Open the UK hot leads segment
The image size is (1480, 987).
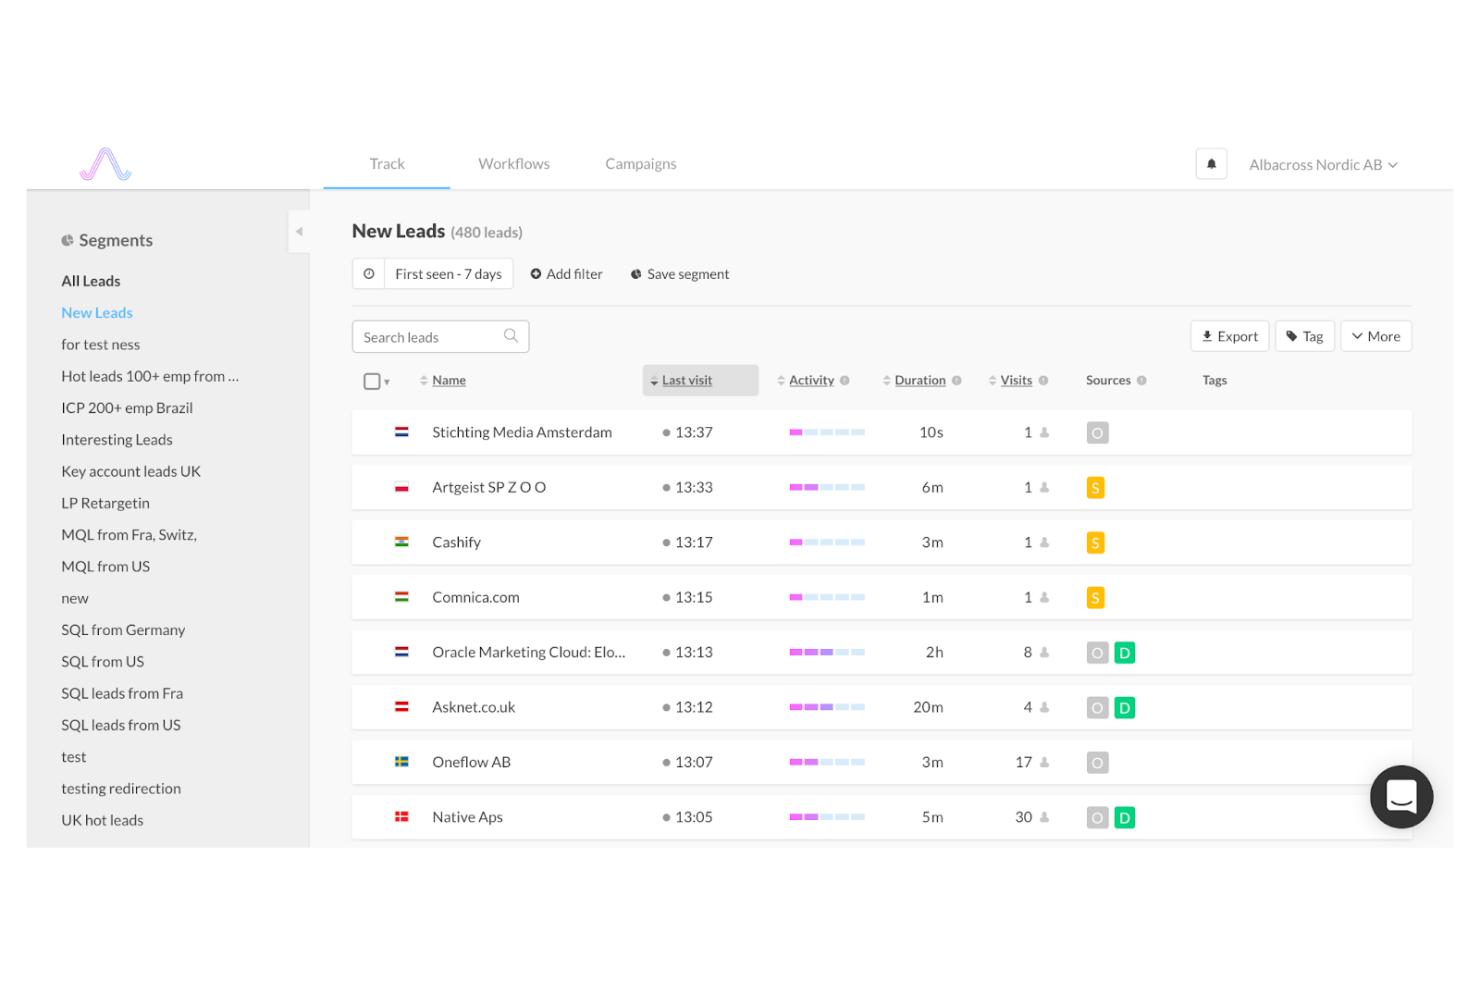(x=102, y=820)
